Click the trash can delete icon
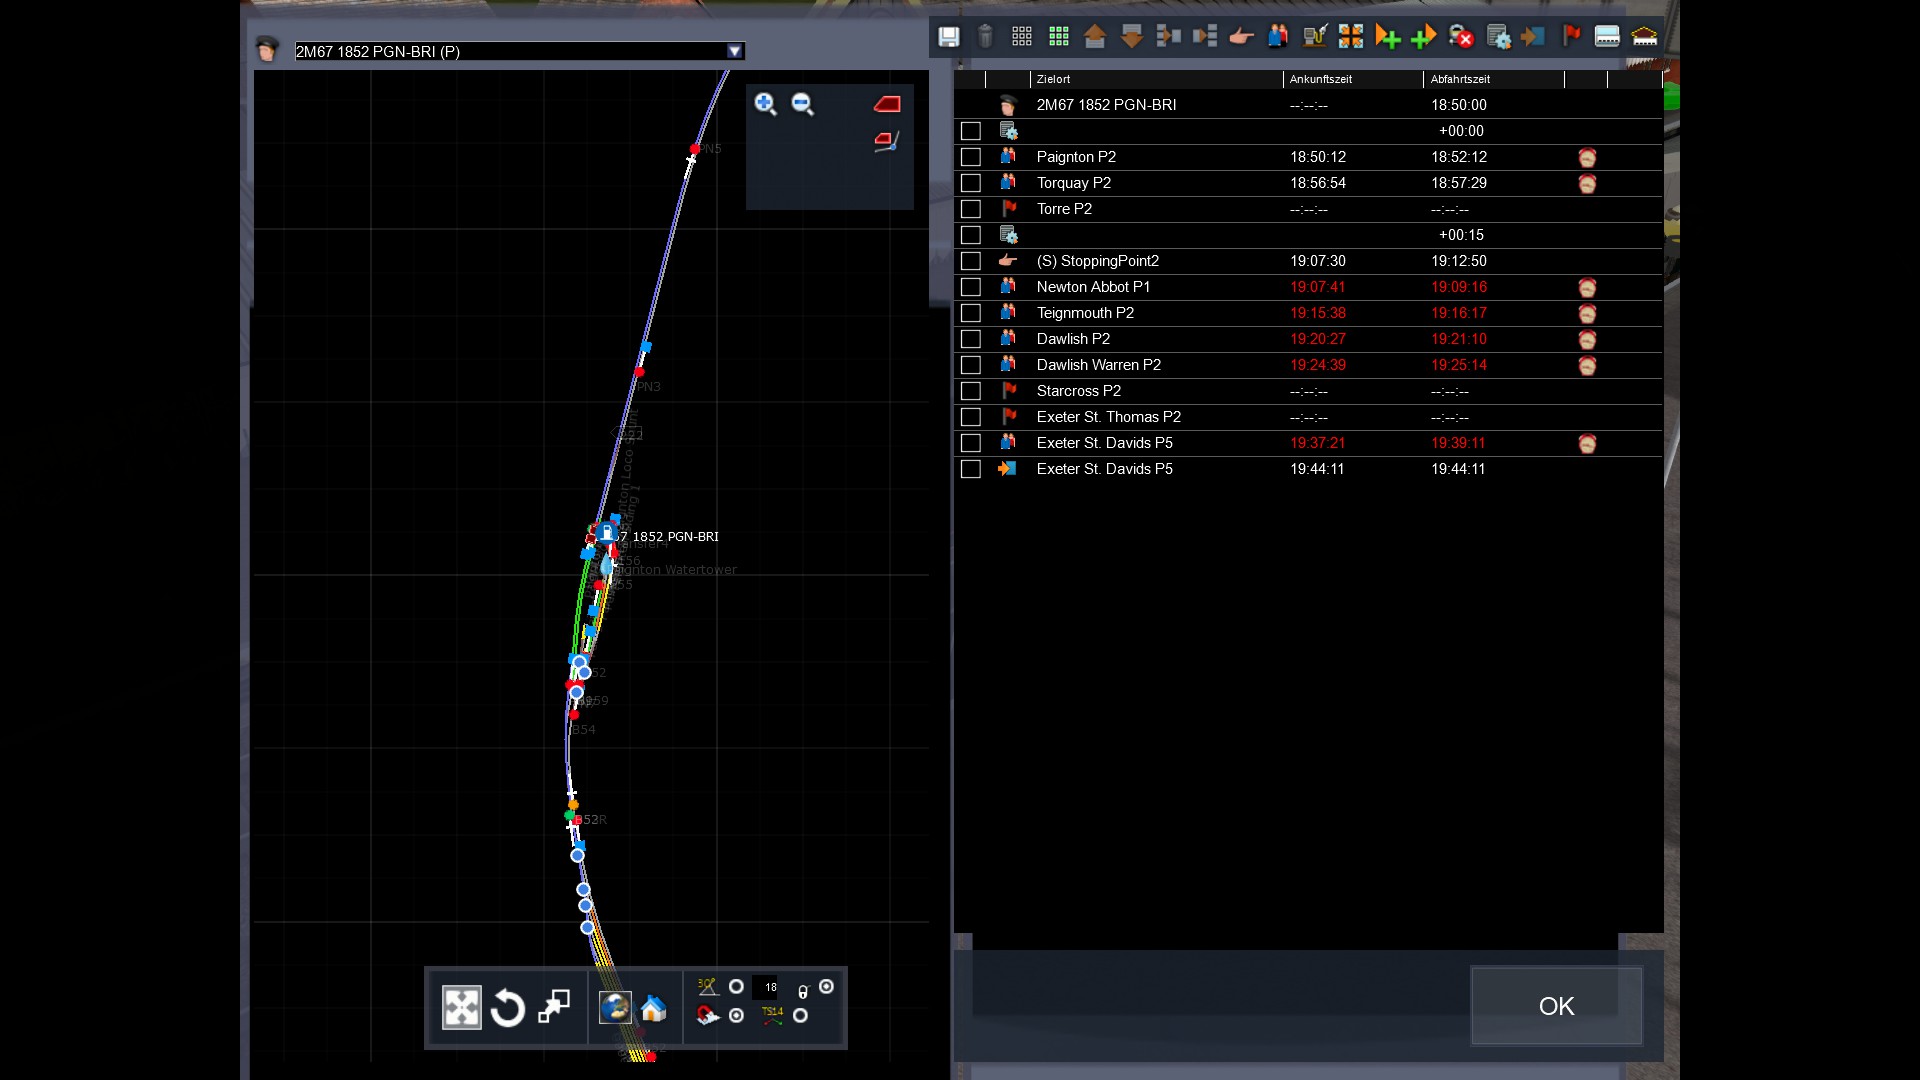The width and height of the screenshot is (1920, 1080). (x=985, y=37)
